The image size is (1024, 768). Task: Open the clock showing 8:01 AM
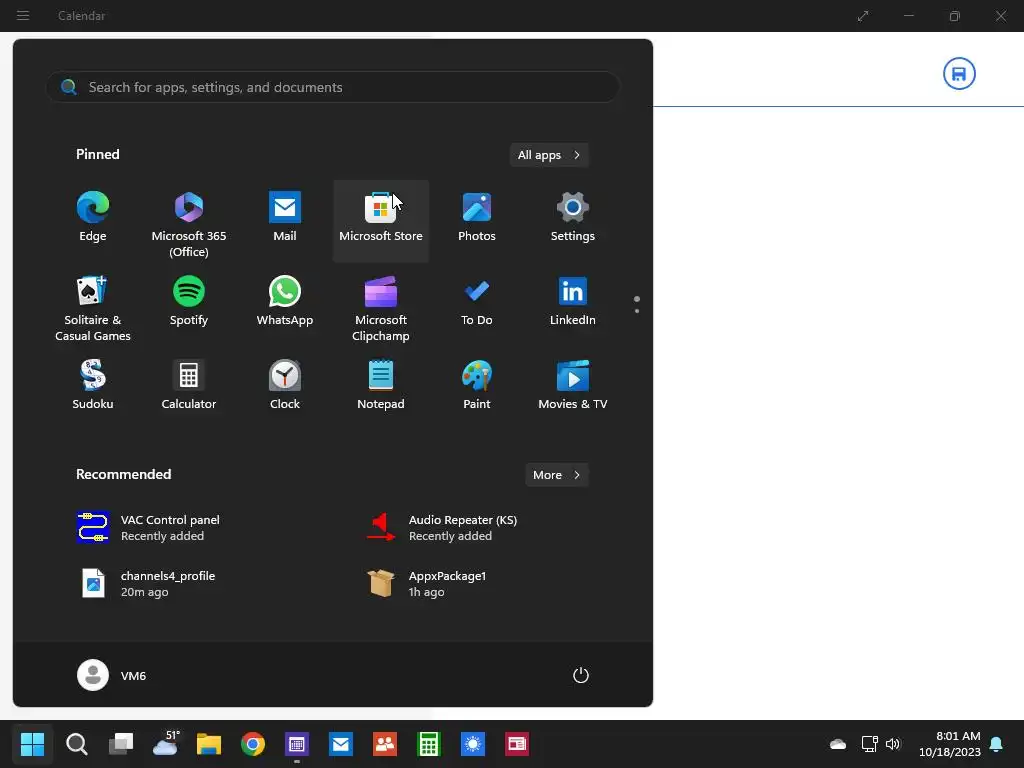(x=950, y=744)
